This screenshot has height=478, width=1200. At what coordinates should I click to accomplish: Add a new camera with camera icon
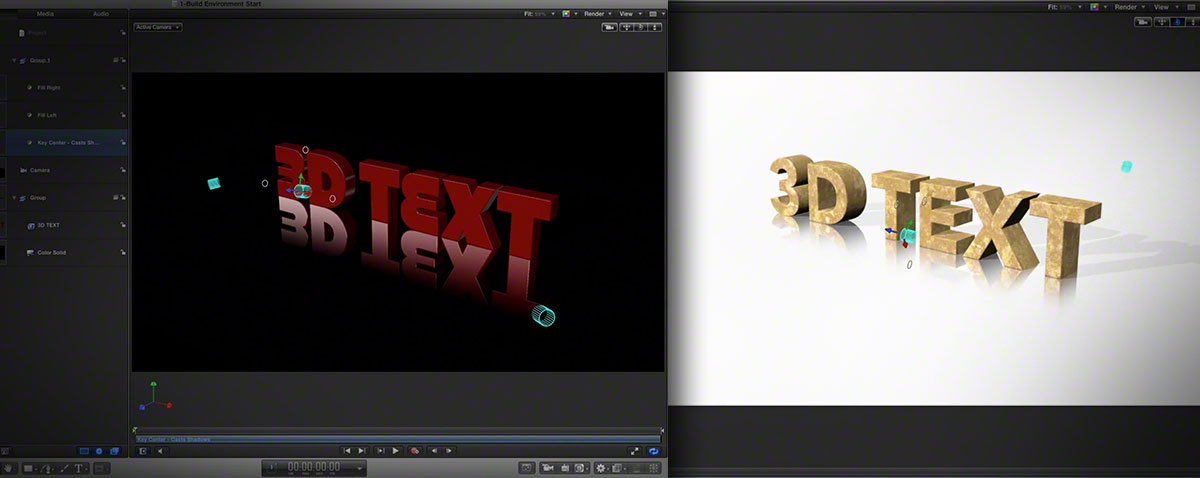click(547, 467)
